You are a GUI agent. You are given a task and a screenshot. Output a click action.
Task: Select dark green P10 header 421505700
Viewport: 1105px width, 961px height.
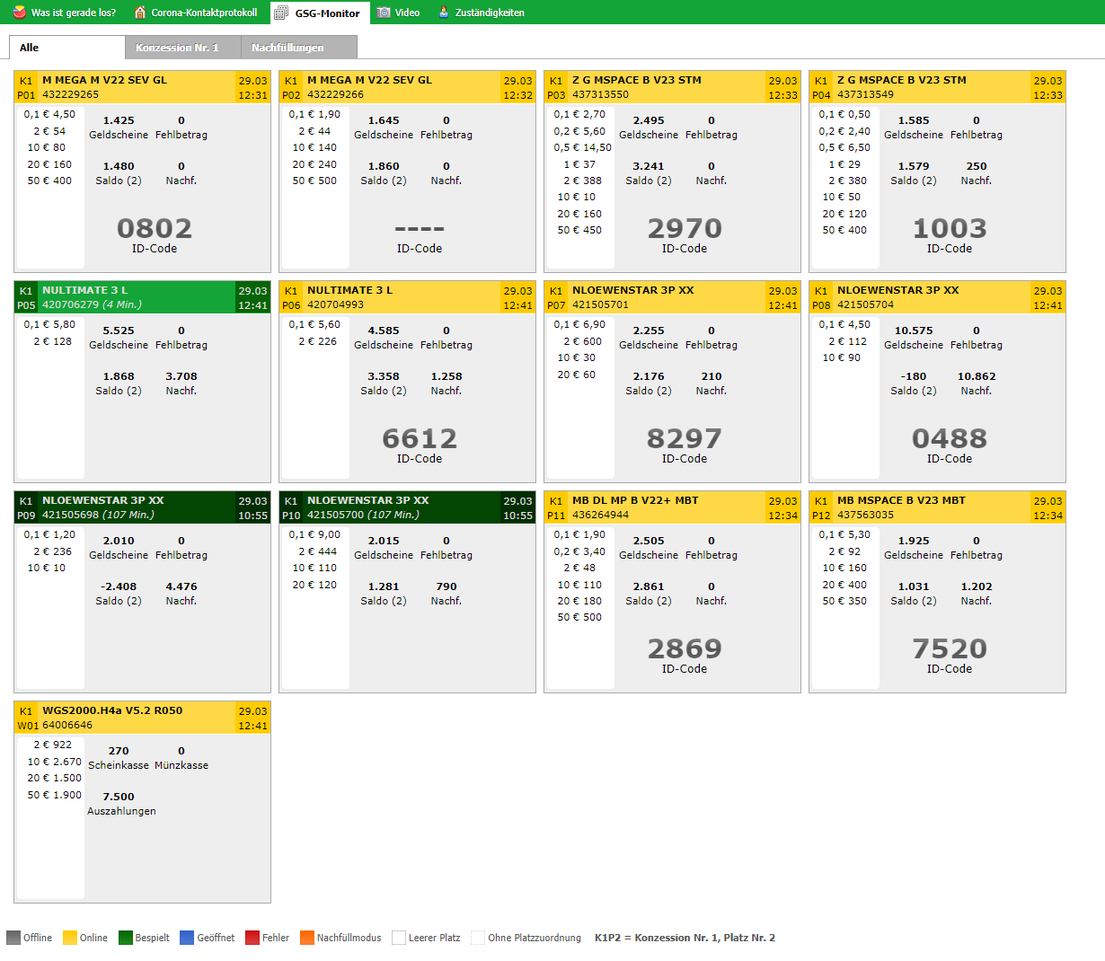(407, 507)
